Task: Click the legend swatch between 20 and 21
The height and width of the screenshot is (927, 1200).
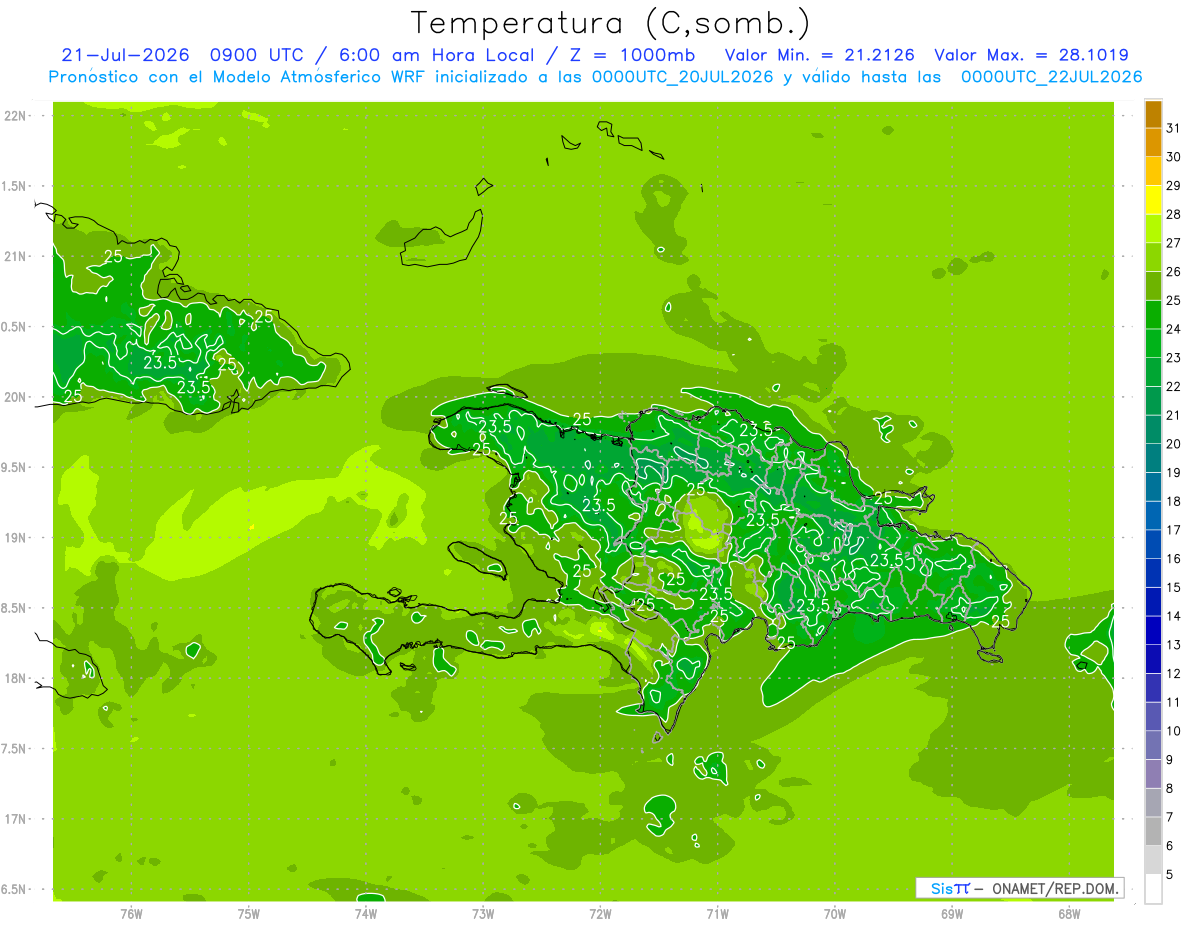Action: click(1153, 430)
